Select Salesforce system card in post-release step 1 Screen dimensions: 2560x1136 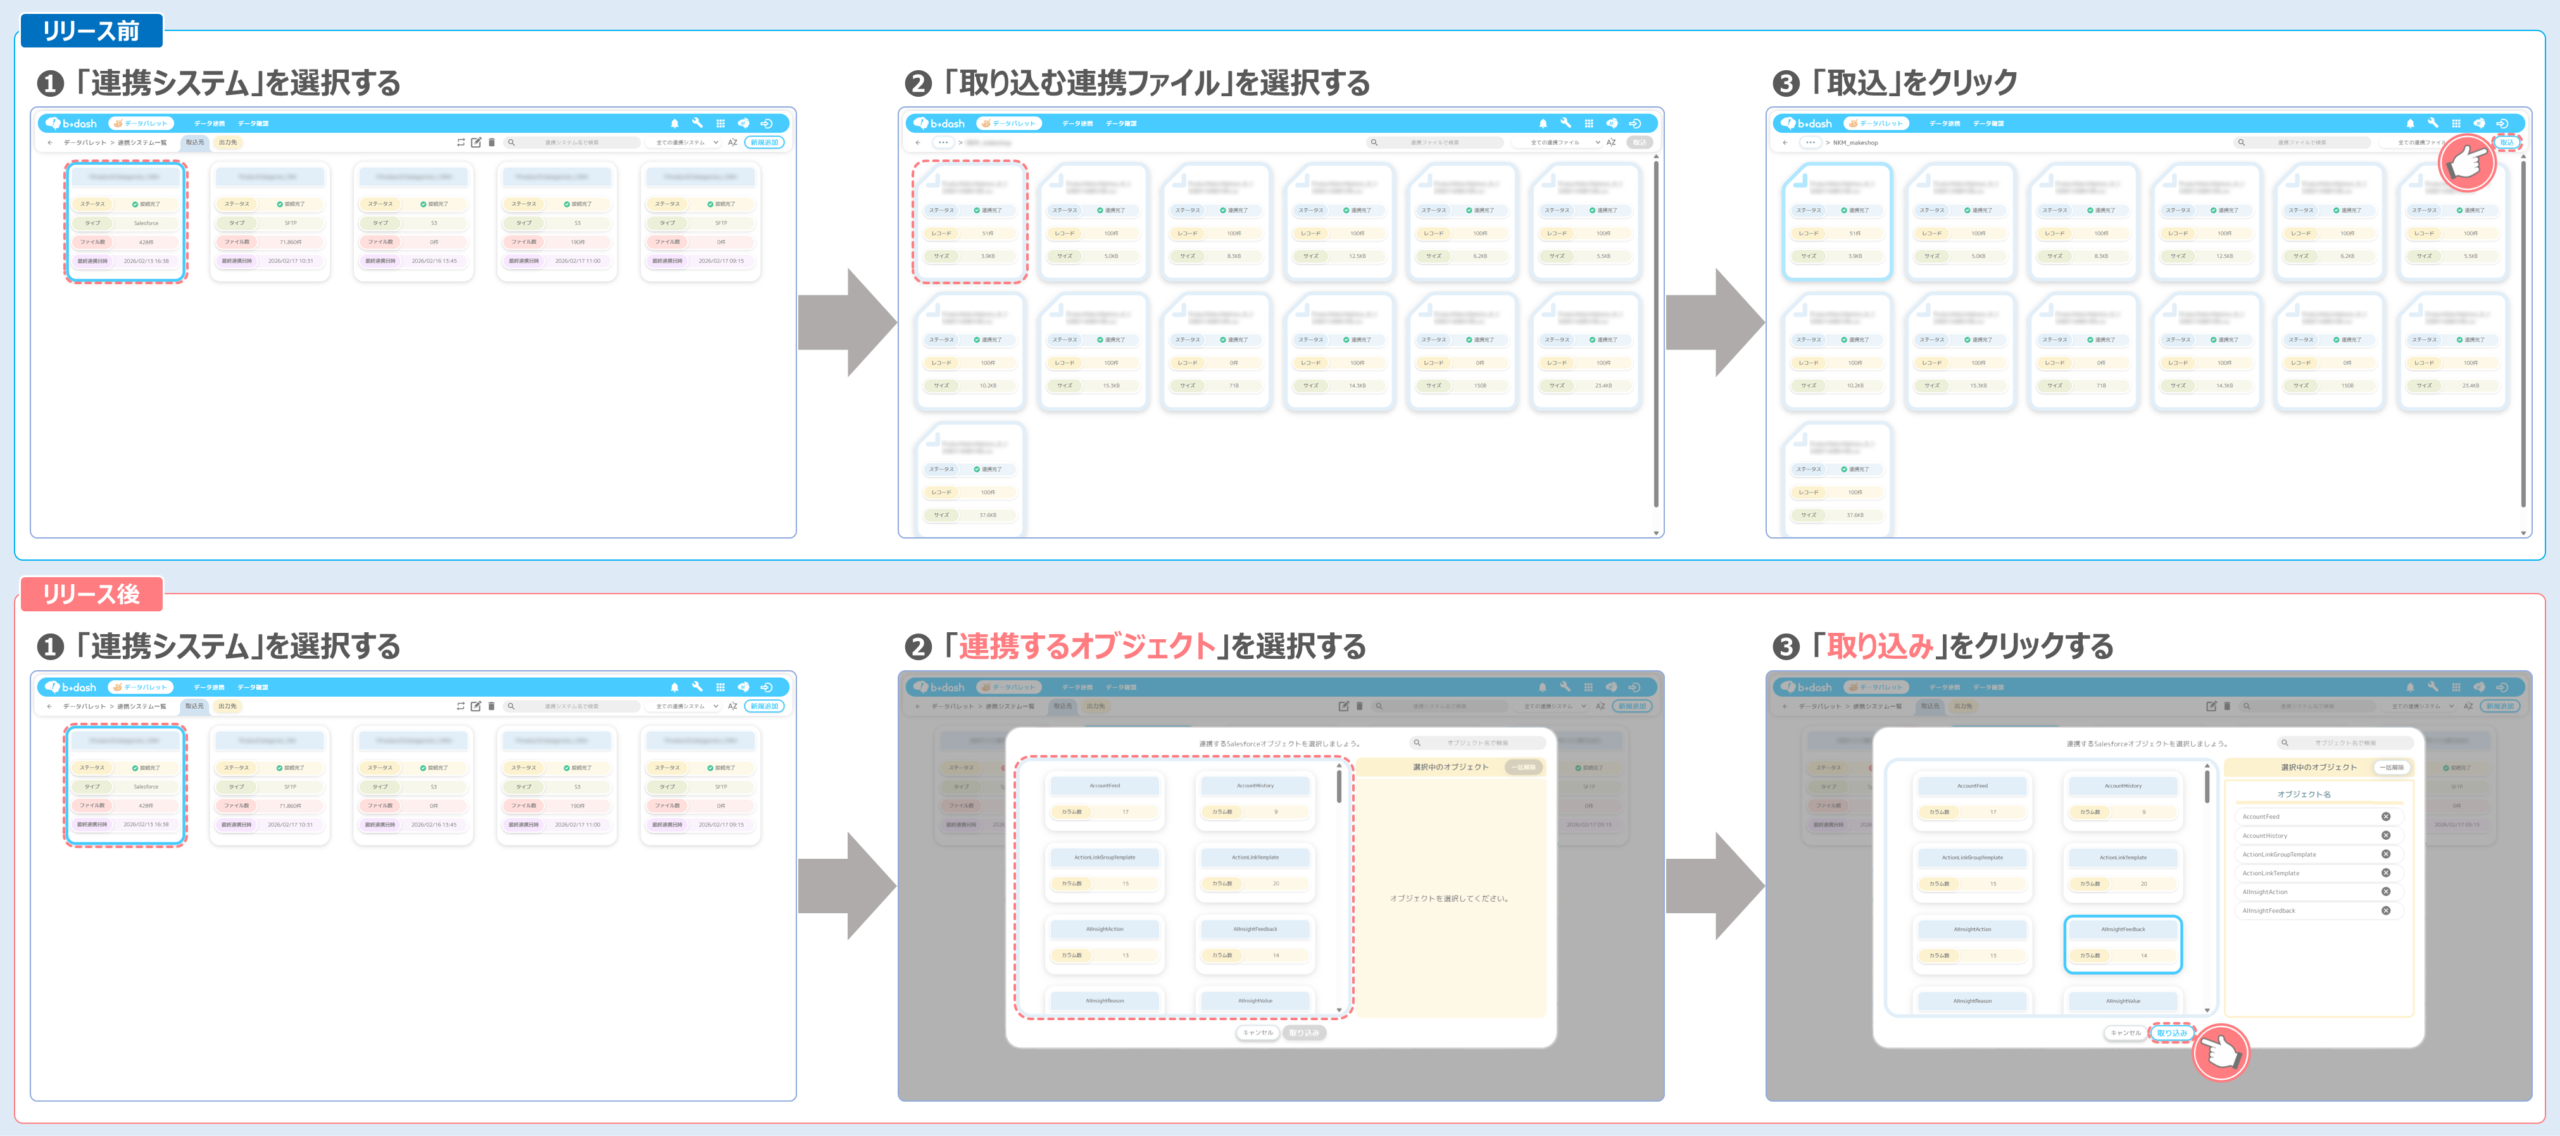click(x=126, y=785)
